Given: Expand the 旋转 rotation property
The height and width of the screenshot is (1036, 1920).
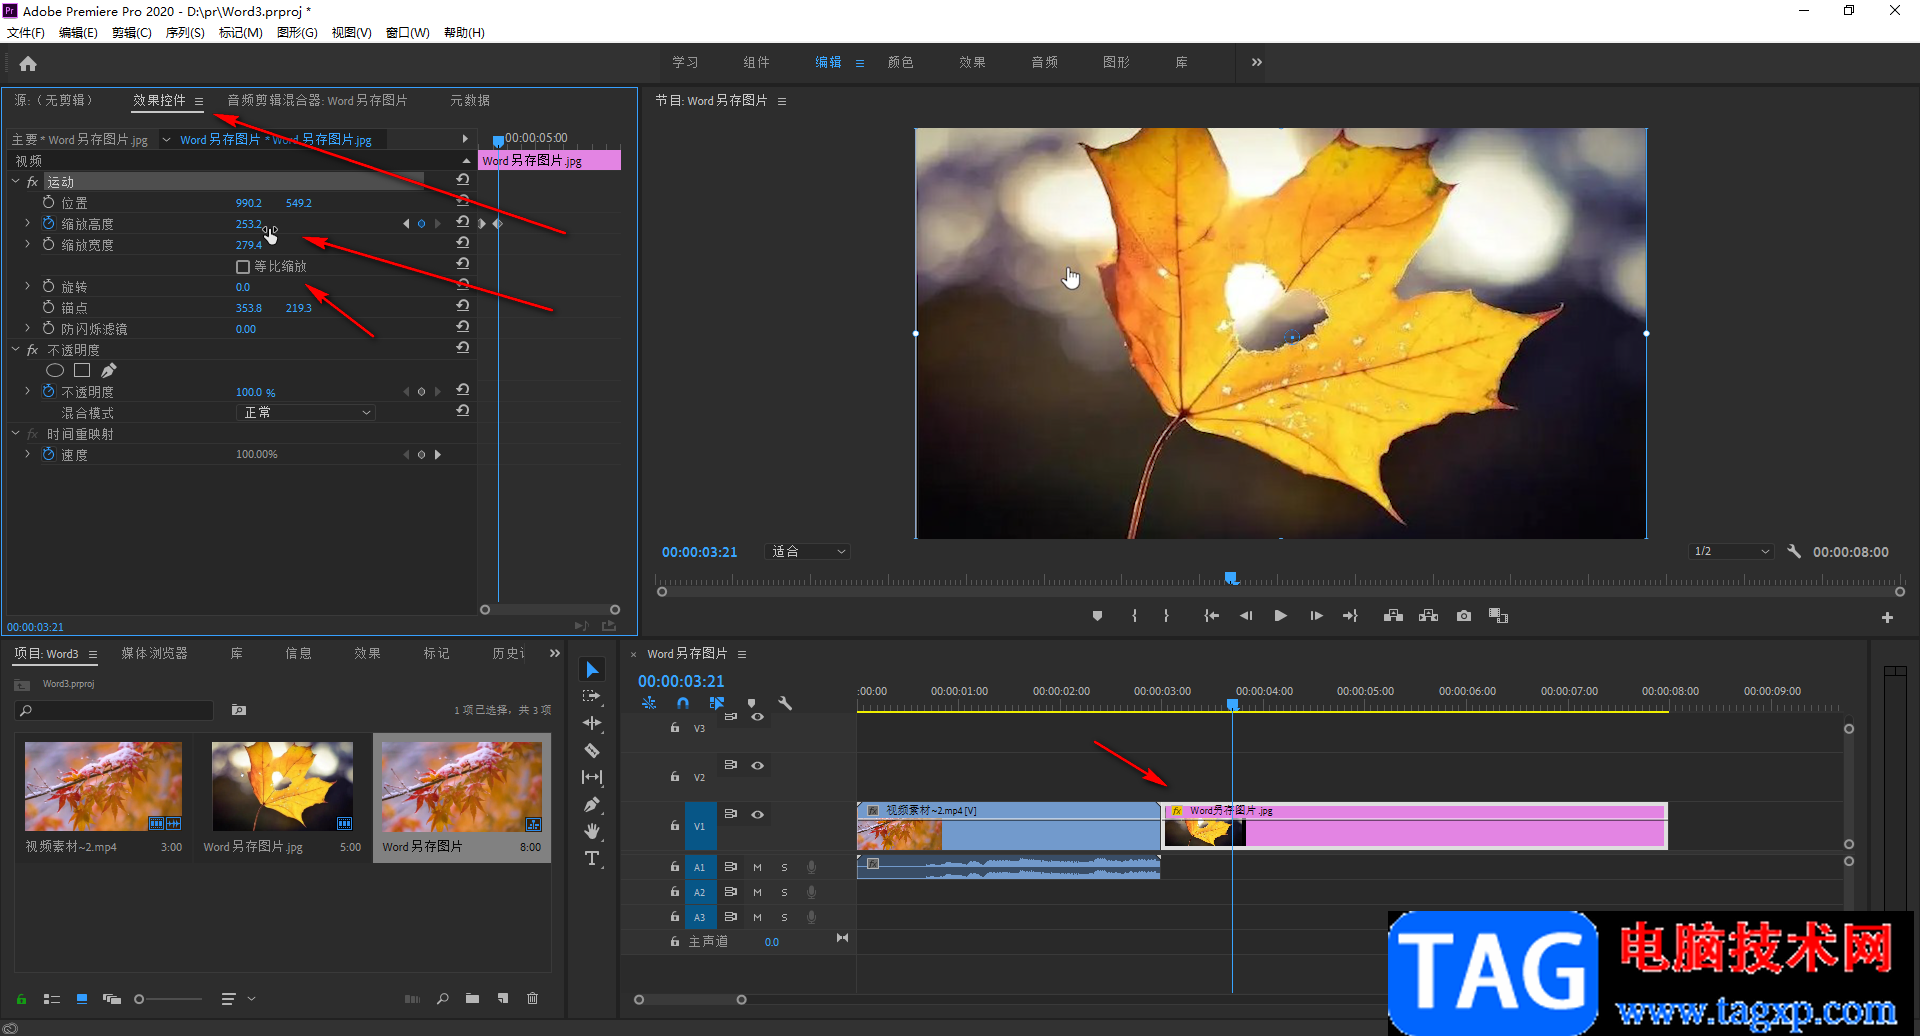Looking at the screenshot, I should point(28,287).
